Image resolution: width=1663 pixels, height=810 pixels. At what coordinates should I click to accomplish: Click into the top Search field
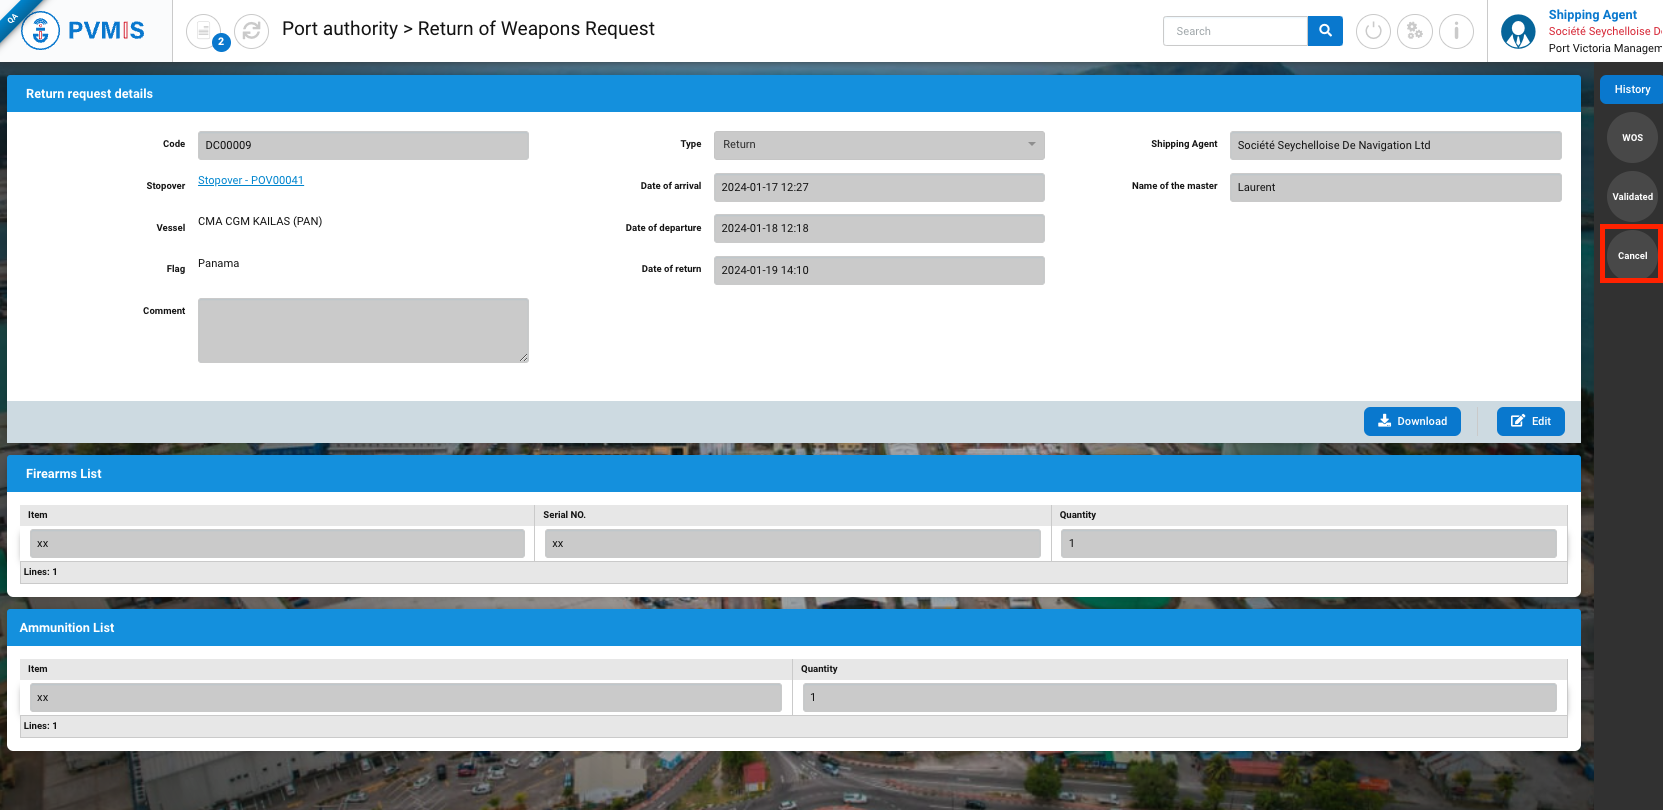pyautogui.click(x=1235, y=31)
